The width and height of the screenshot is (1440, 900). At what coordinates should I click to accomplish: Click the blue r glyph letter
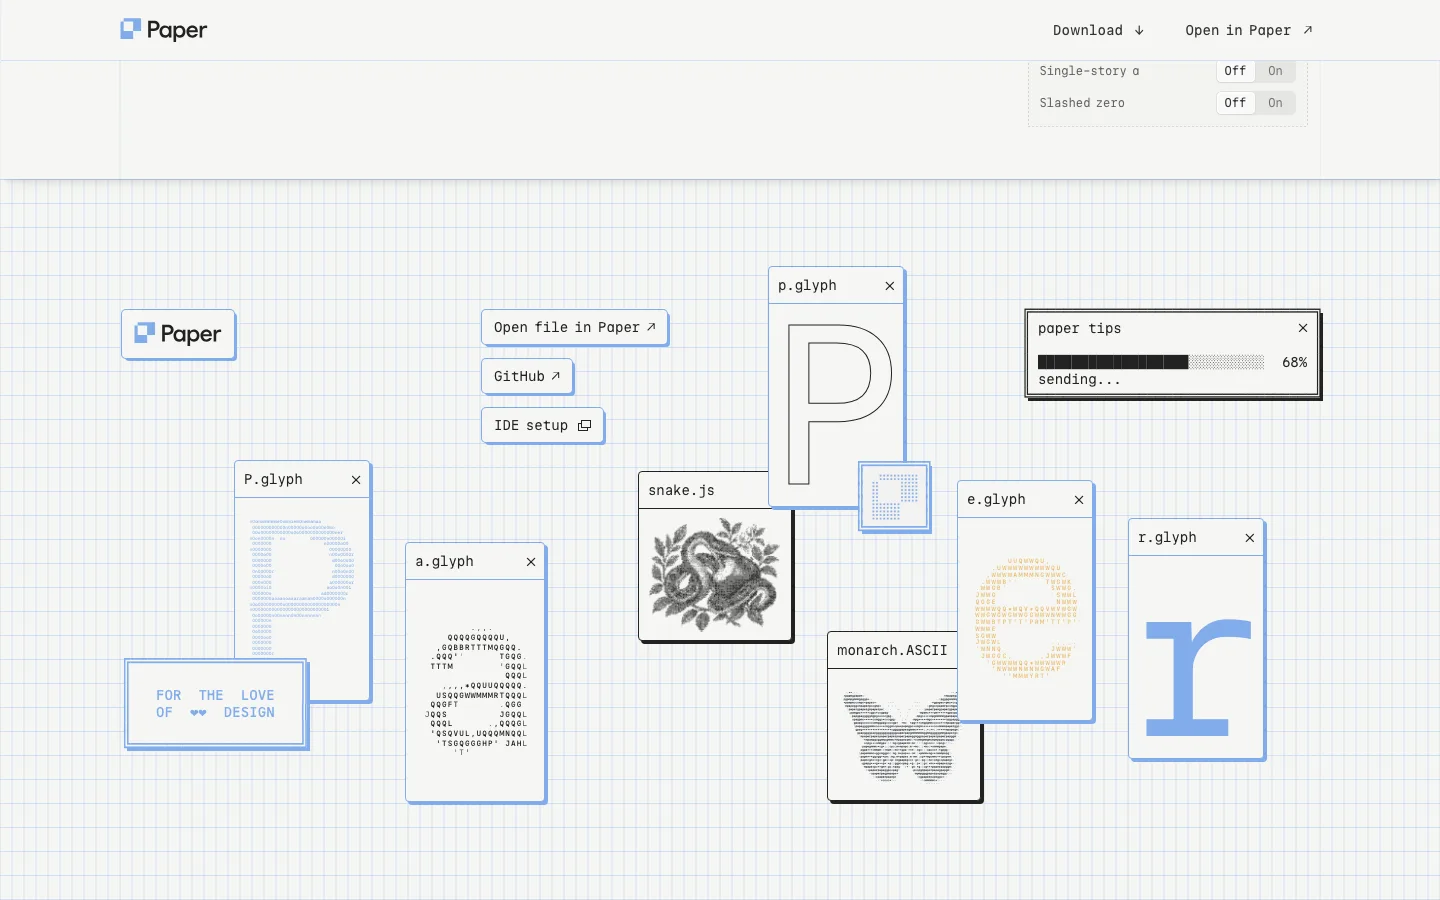pyautogui.click(x=1198, y=677)
